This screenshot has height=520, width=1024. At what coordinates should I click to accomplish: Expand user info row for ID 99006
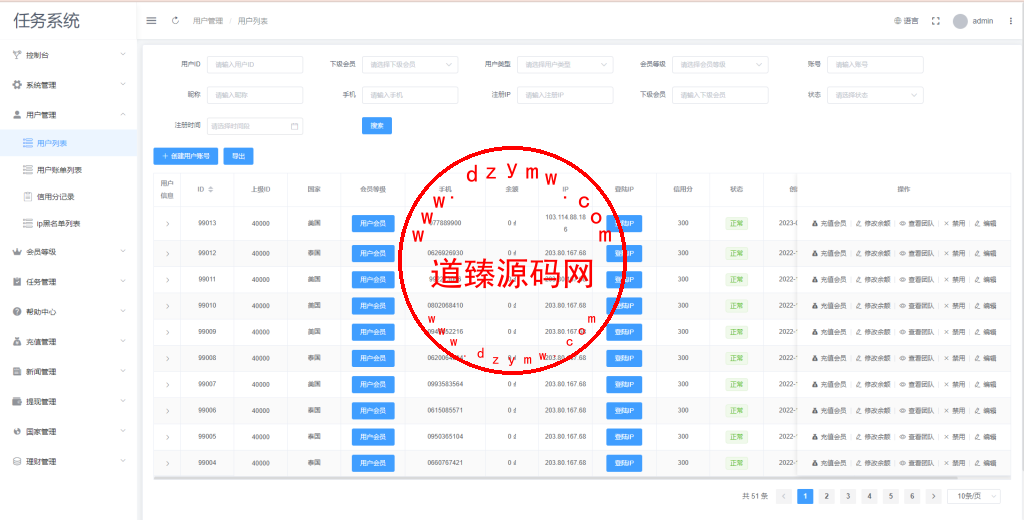pyautogui.click(x=167, y=411)
